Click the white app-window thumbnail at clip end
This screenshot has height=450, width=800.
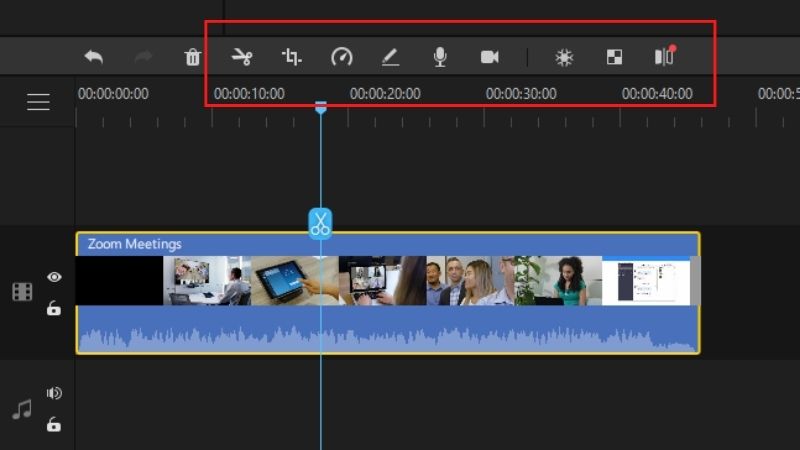(x=646, y=281)
